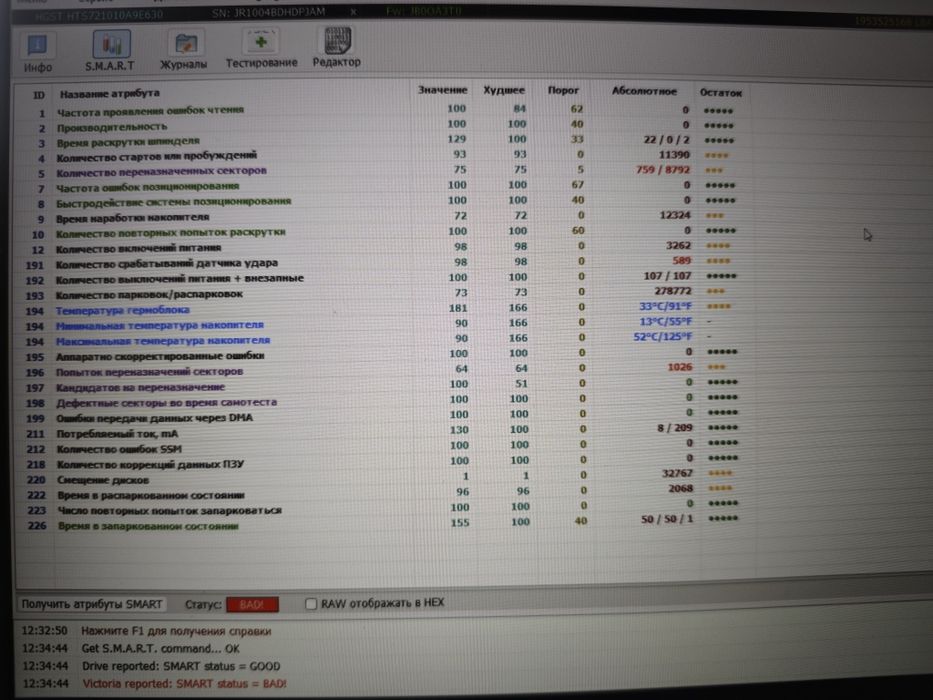Select row Смещение дисков
The width and height of the screenshot is (933, 700).
(x=384, y=478)
